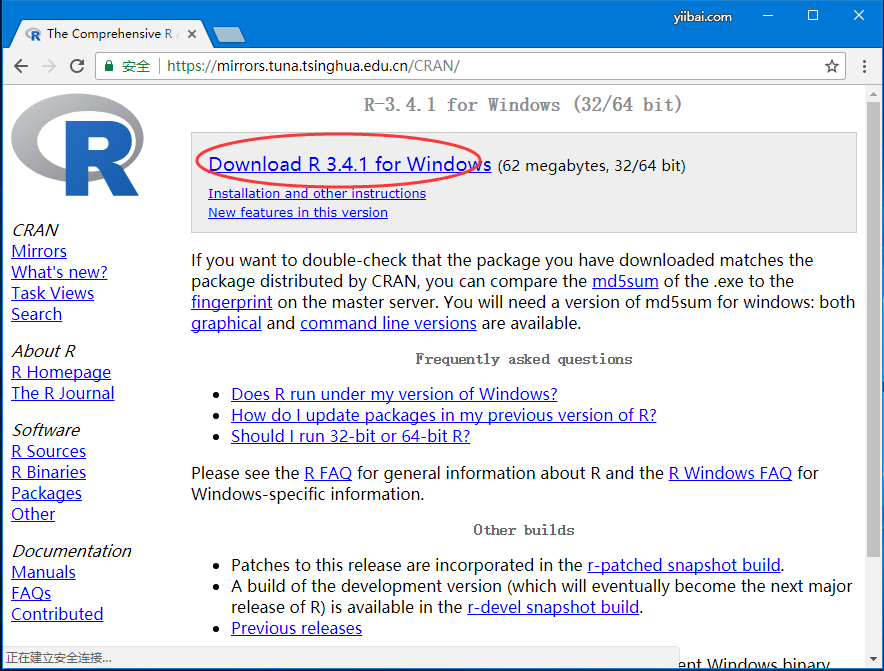
Task: Click the reload page icon
Action: tap(77, 66)
